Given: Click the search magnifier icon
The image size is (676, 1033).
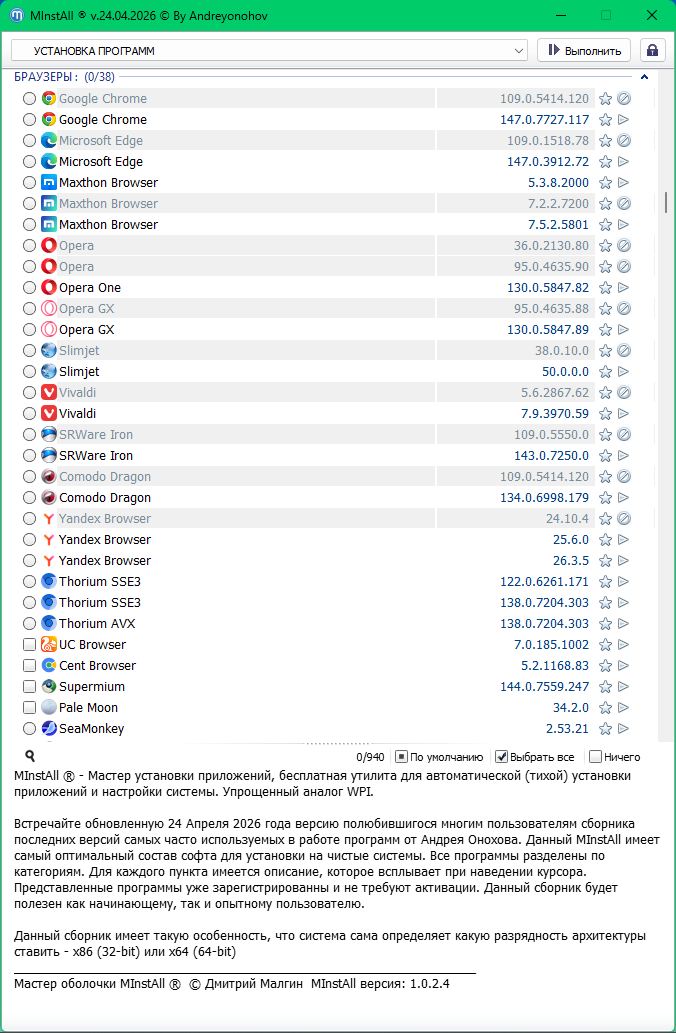Looking at the screenshot, I should (x=30, y=757).
